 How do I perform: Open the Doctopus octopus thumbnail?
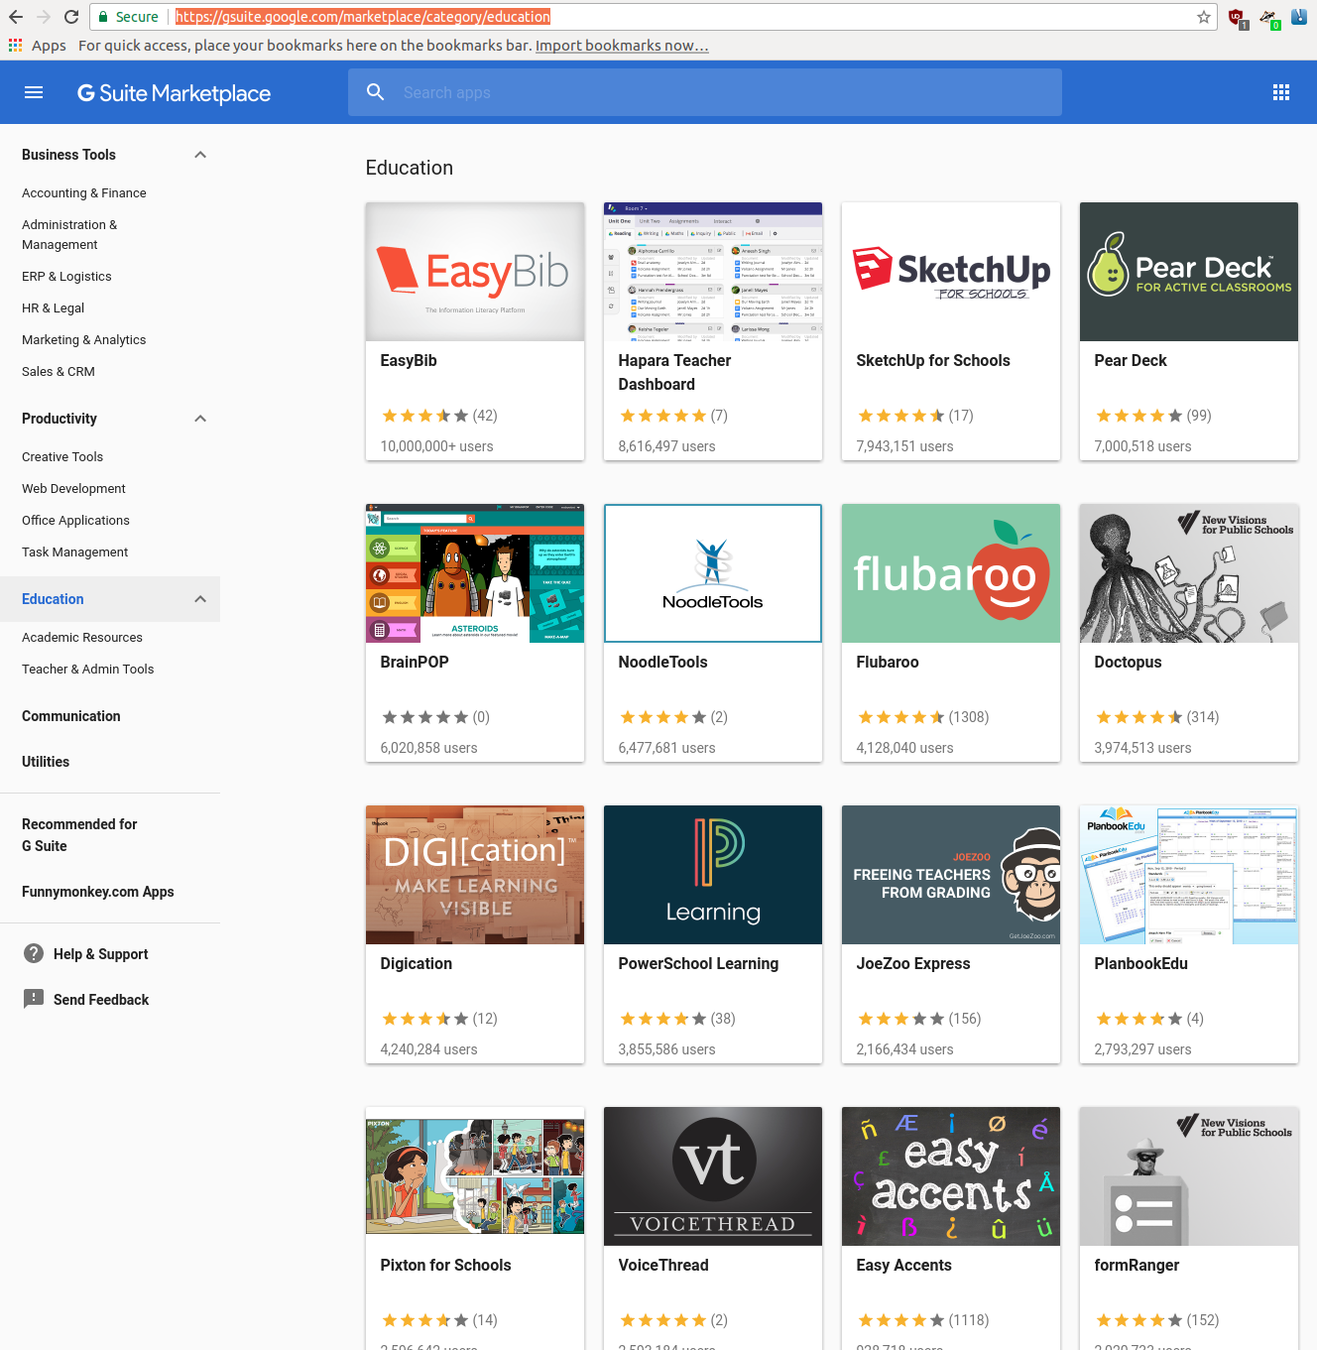(1189, 573)
